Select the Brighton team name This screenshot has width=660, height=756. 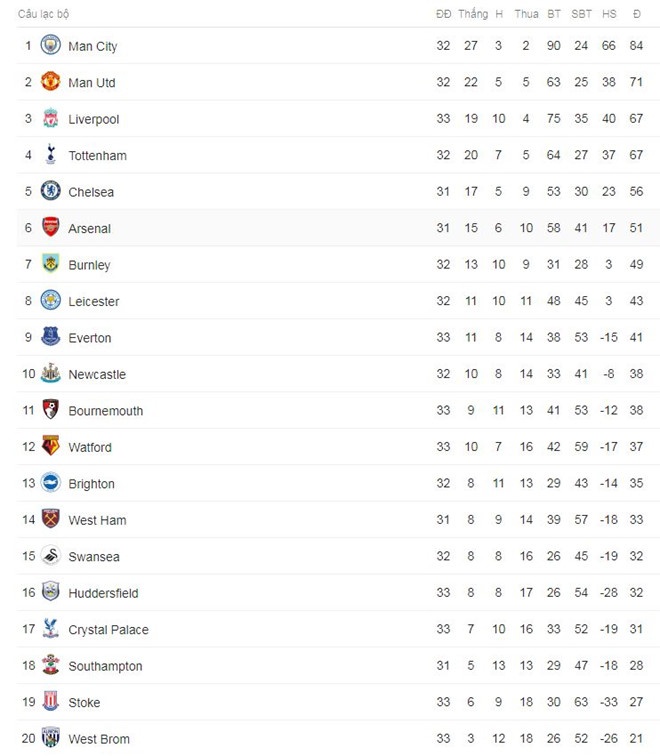point(91,484)
